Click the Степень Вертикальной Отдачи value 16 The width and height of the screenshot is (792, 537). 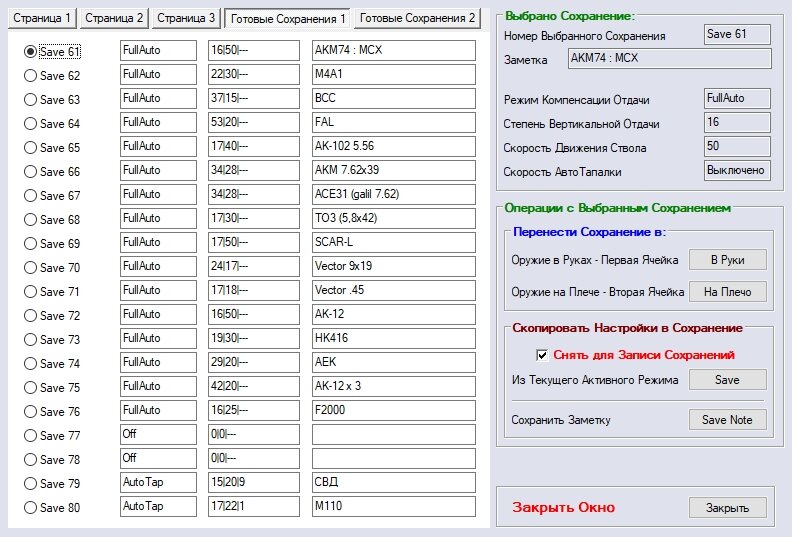click(737, 122)
